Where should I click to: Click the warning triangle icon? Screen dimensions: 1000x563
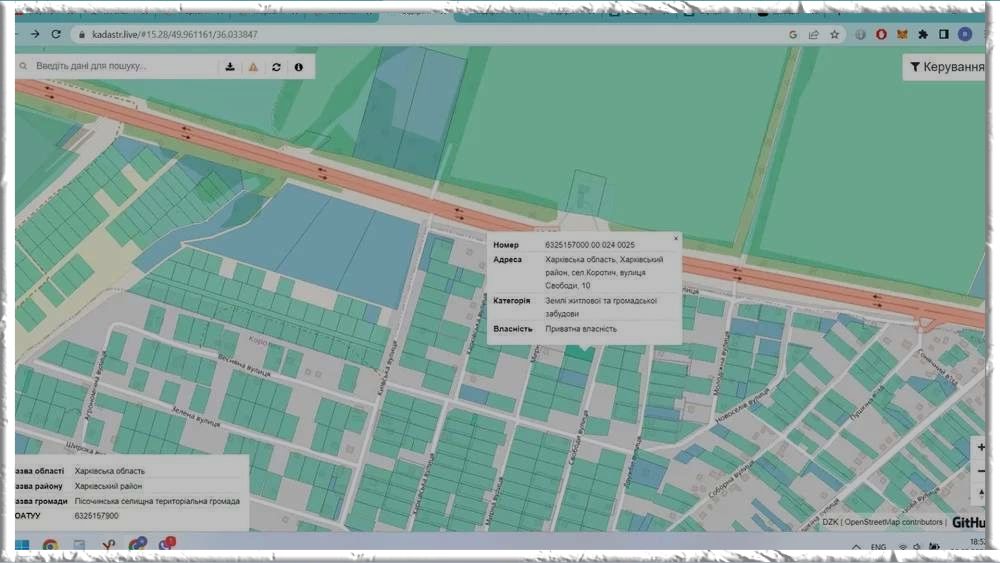click(x=253, y=67)
